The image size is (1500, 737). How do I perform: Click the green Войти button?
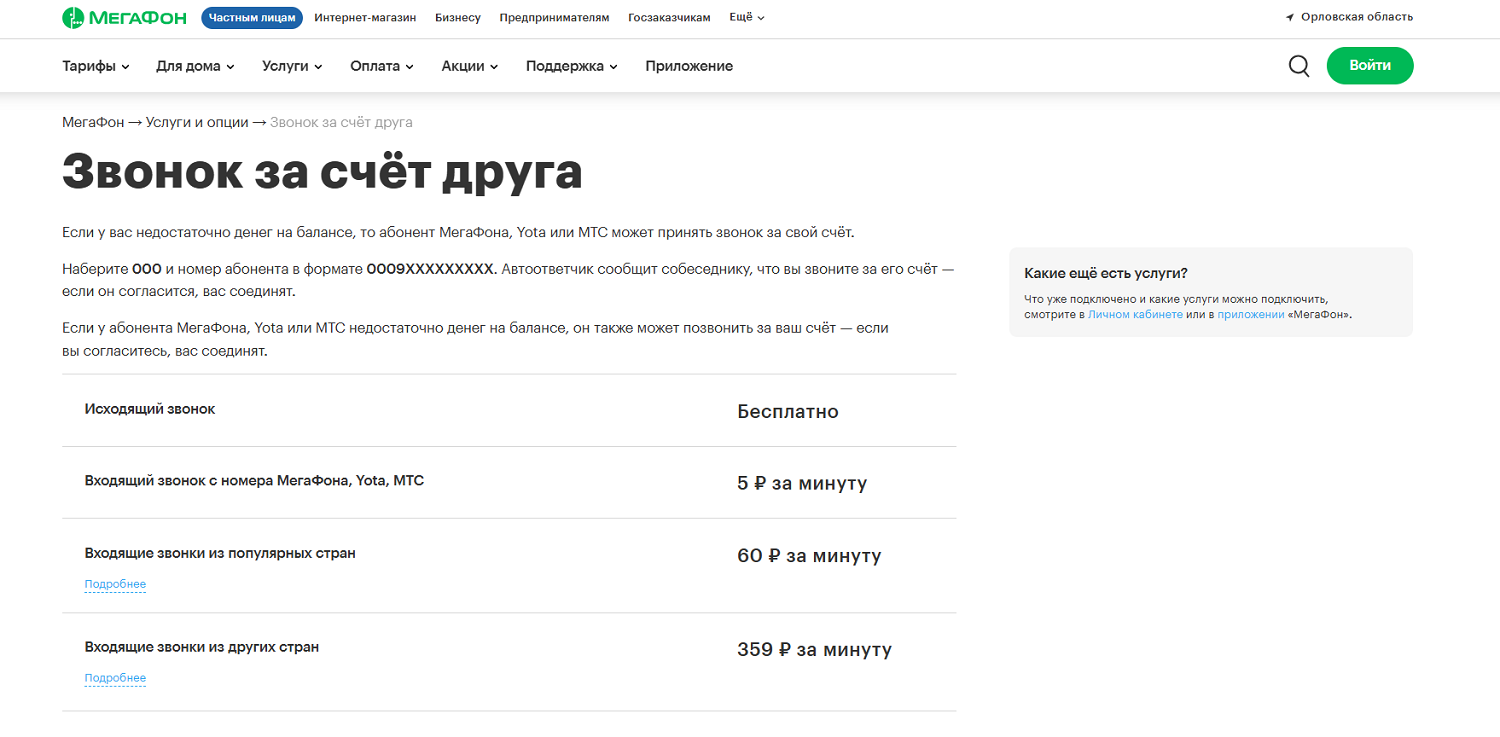tap(1370, 65)
